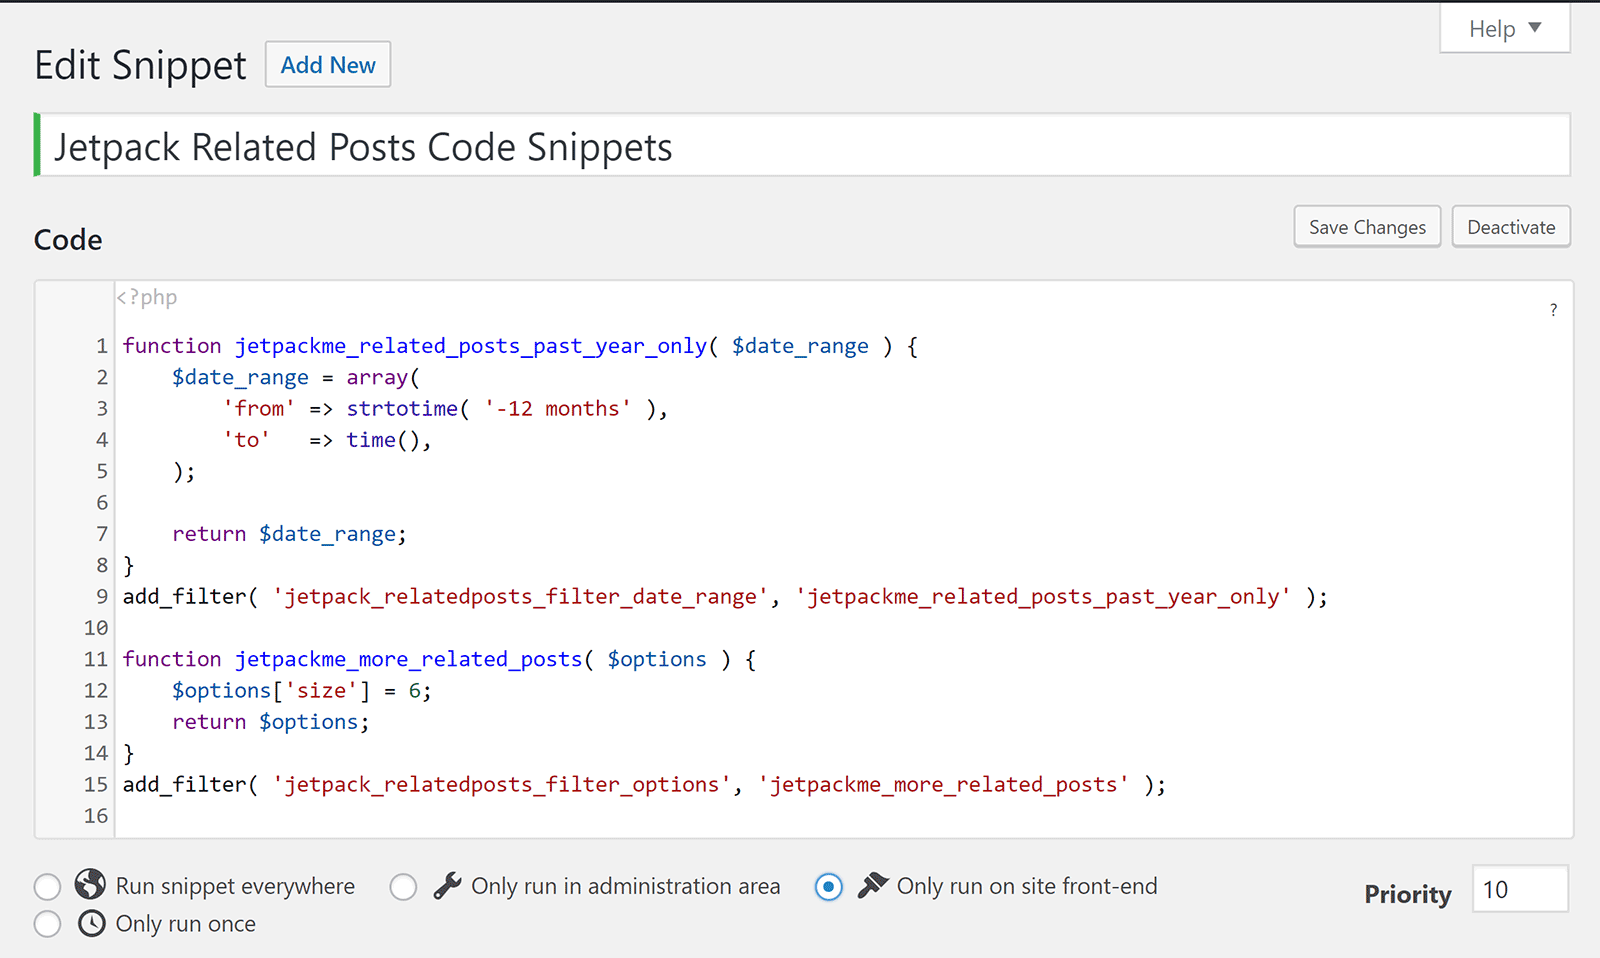Click the globe icon for run everywhere
The width and height of the screenshot is (1600, 958).
tap(90, 885)
